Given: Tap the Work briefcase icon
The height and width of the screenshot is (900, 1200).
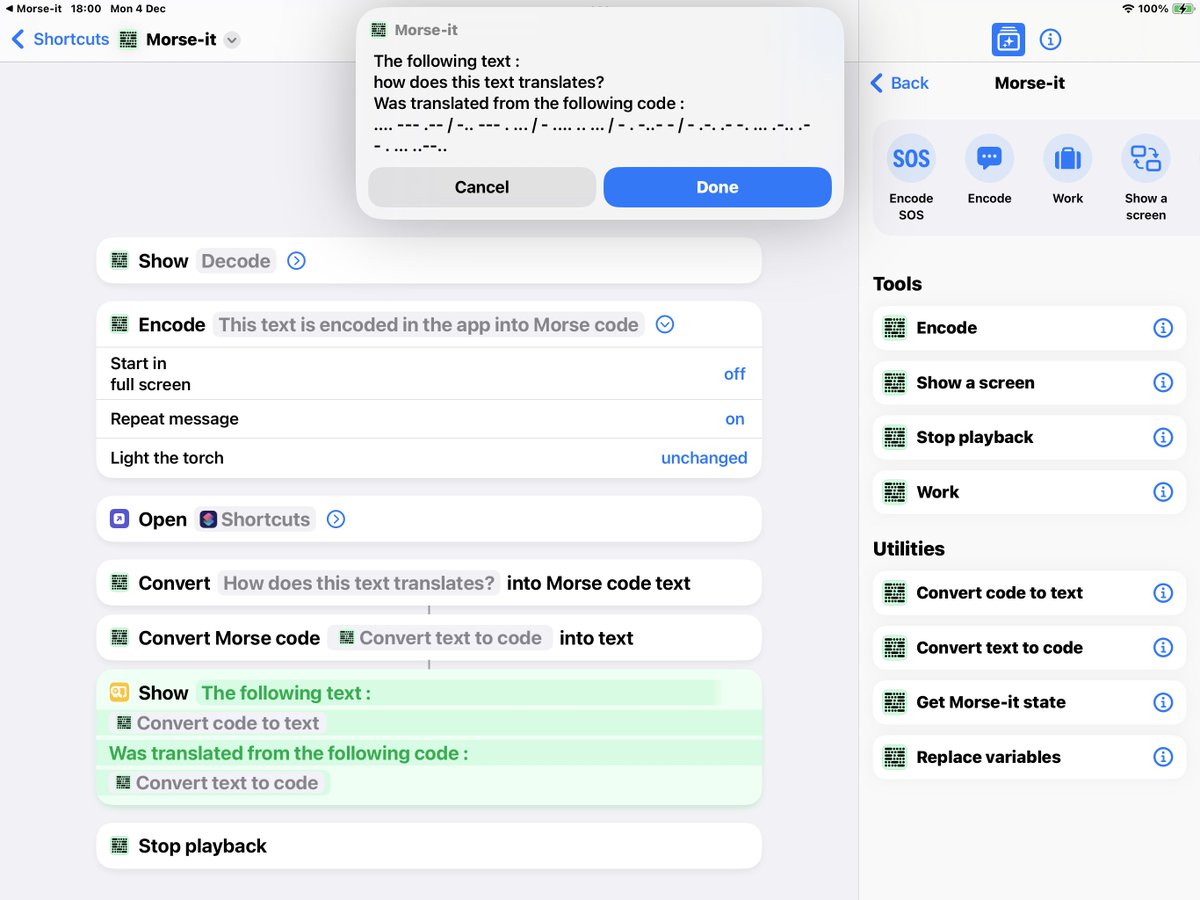Looking at the screenshot, I should click(1068, 159).
